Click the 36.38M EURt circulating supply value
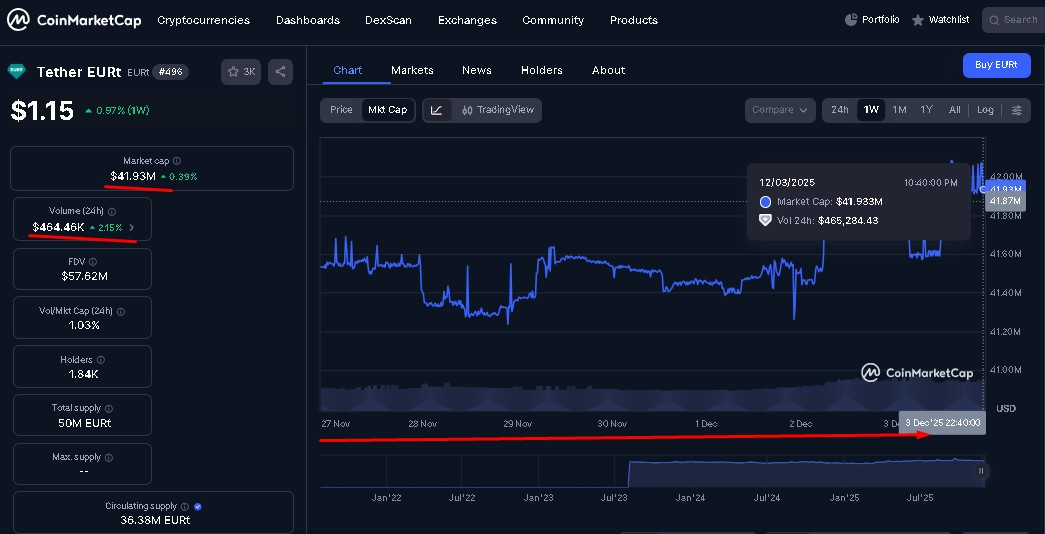1045x534 pixels. (153, 520)
